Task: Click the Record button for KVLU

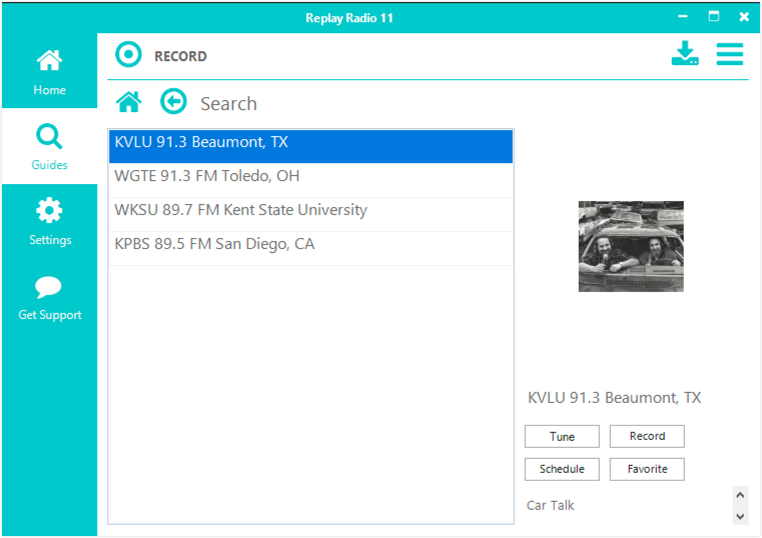Action: point(647,436)
